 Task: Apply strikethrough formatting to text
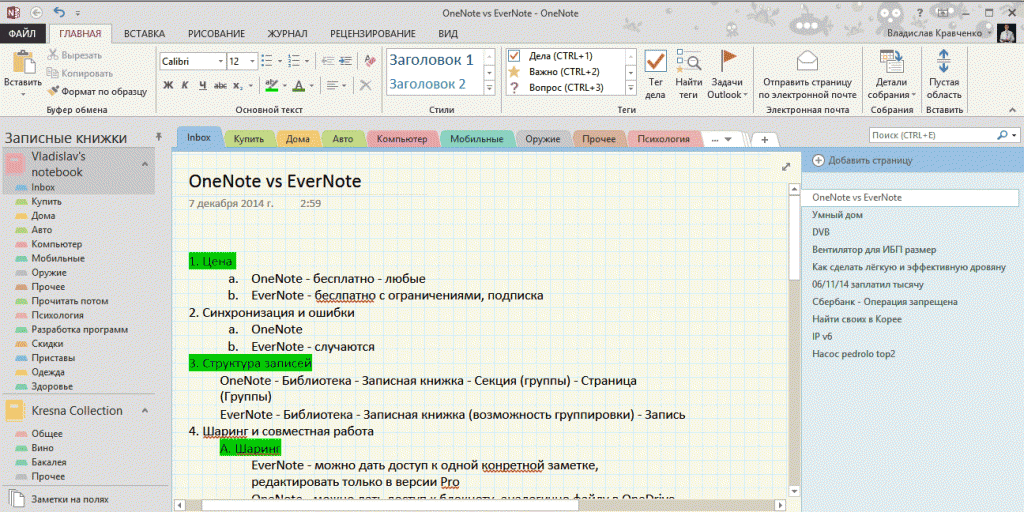tap(218, 85)
